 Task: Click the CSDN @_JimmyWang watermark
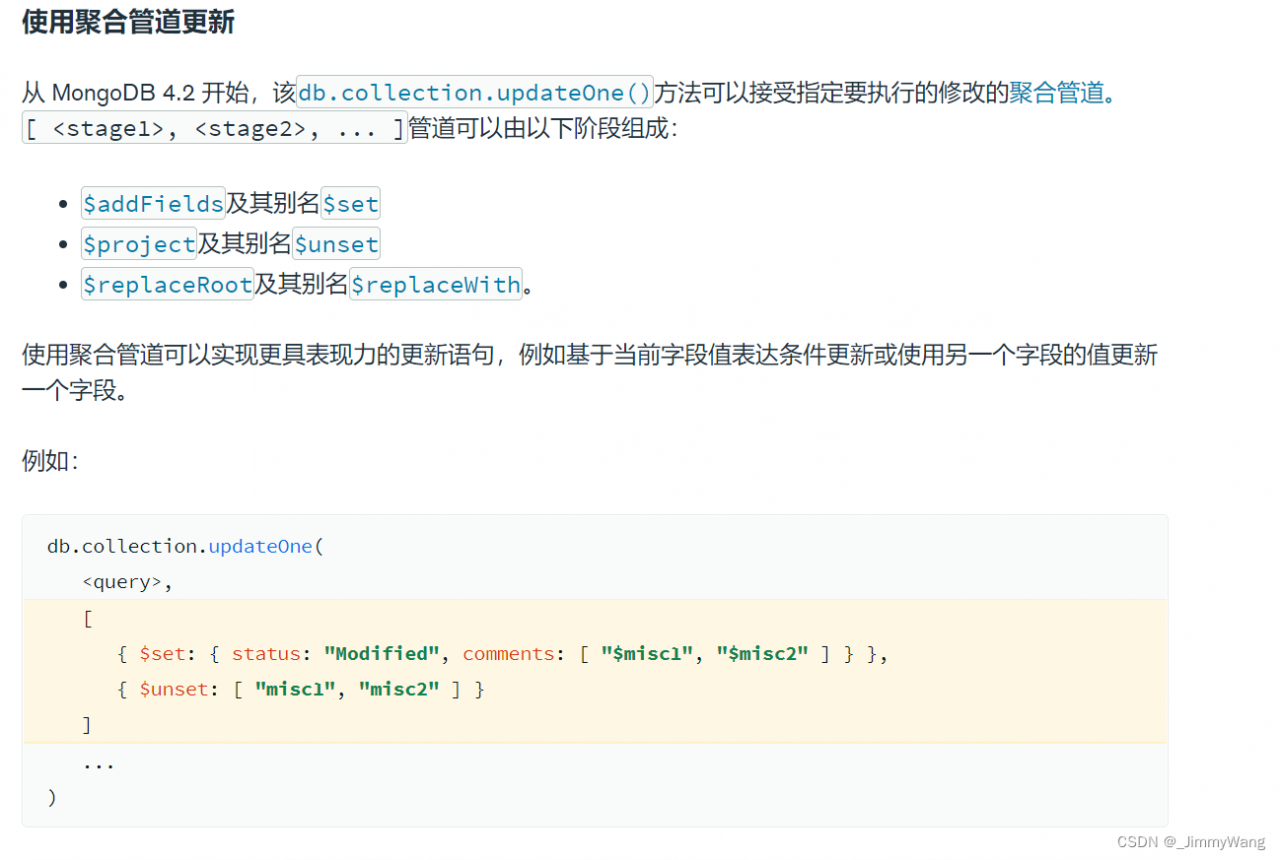pyautogui.click(x=1189, y=841)
